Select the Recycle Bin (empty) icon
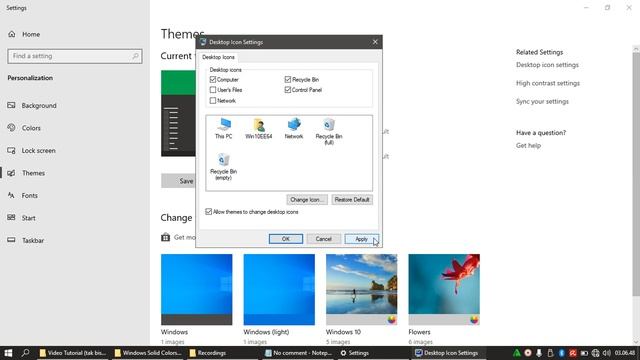The image size is (640, 360). pos(223,167)
